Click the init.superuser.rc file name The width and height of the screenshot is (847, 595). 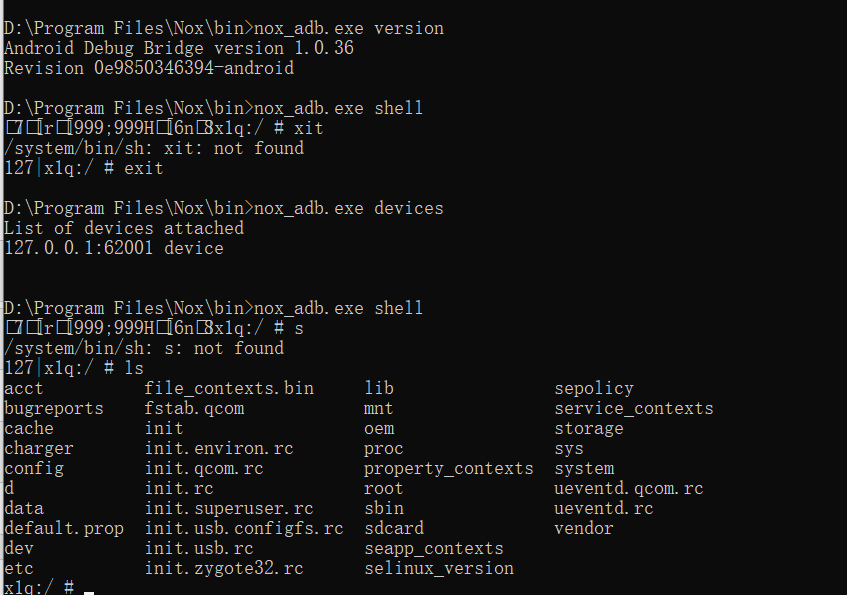(x=229, y=508)
